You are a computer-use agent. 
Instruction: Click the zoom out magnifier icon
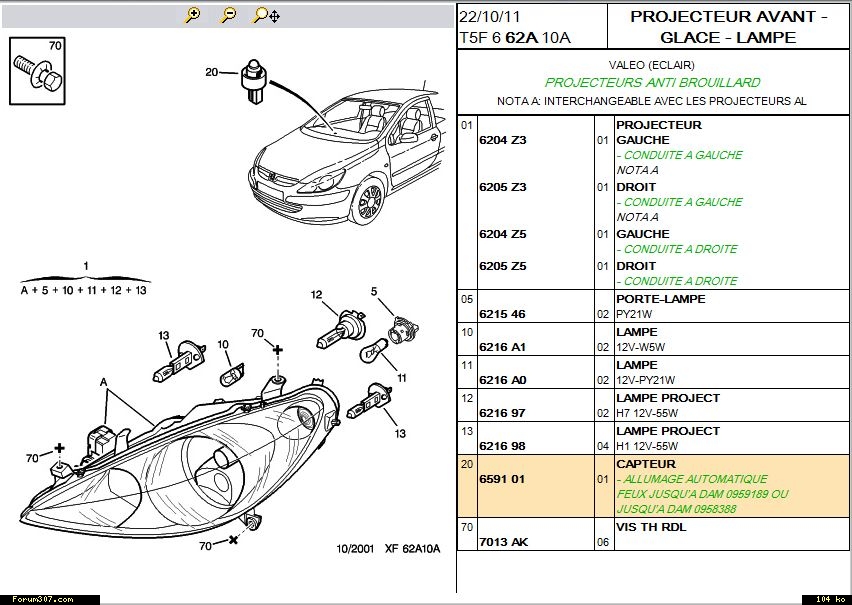coord(229,15)
